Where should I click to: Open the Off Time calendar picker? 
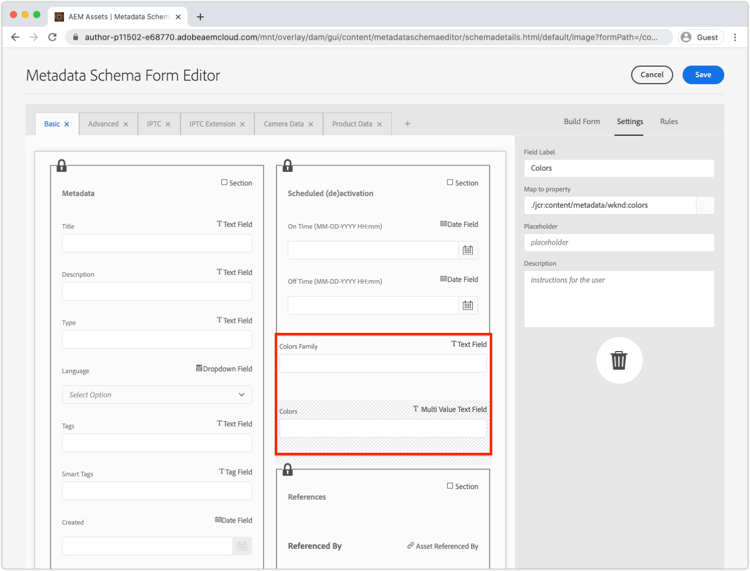(x=467, y=305)
